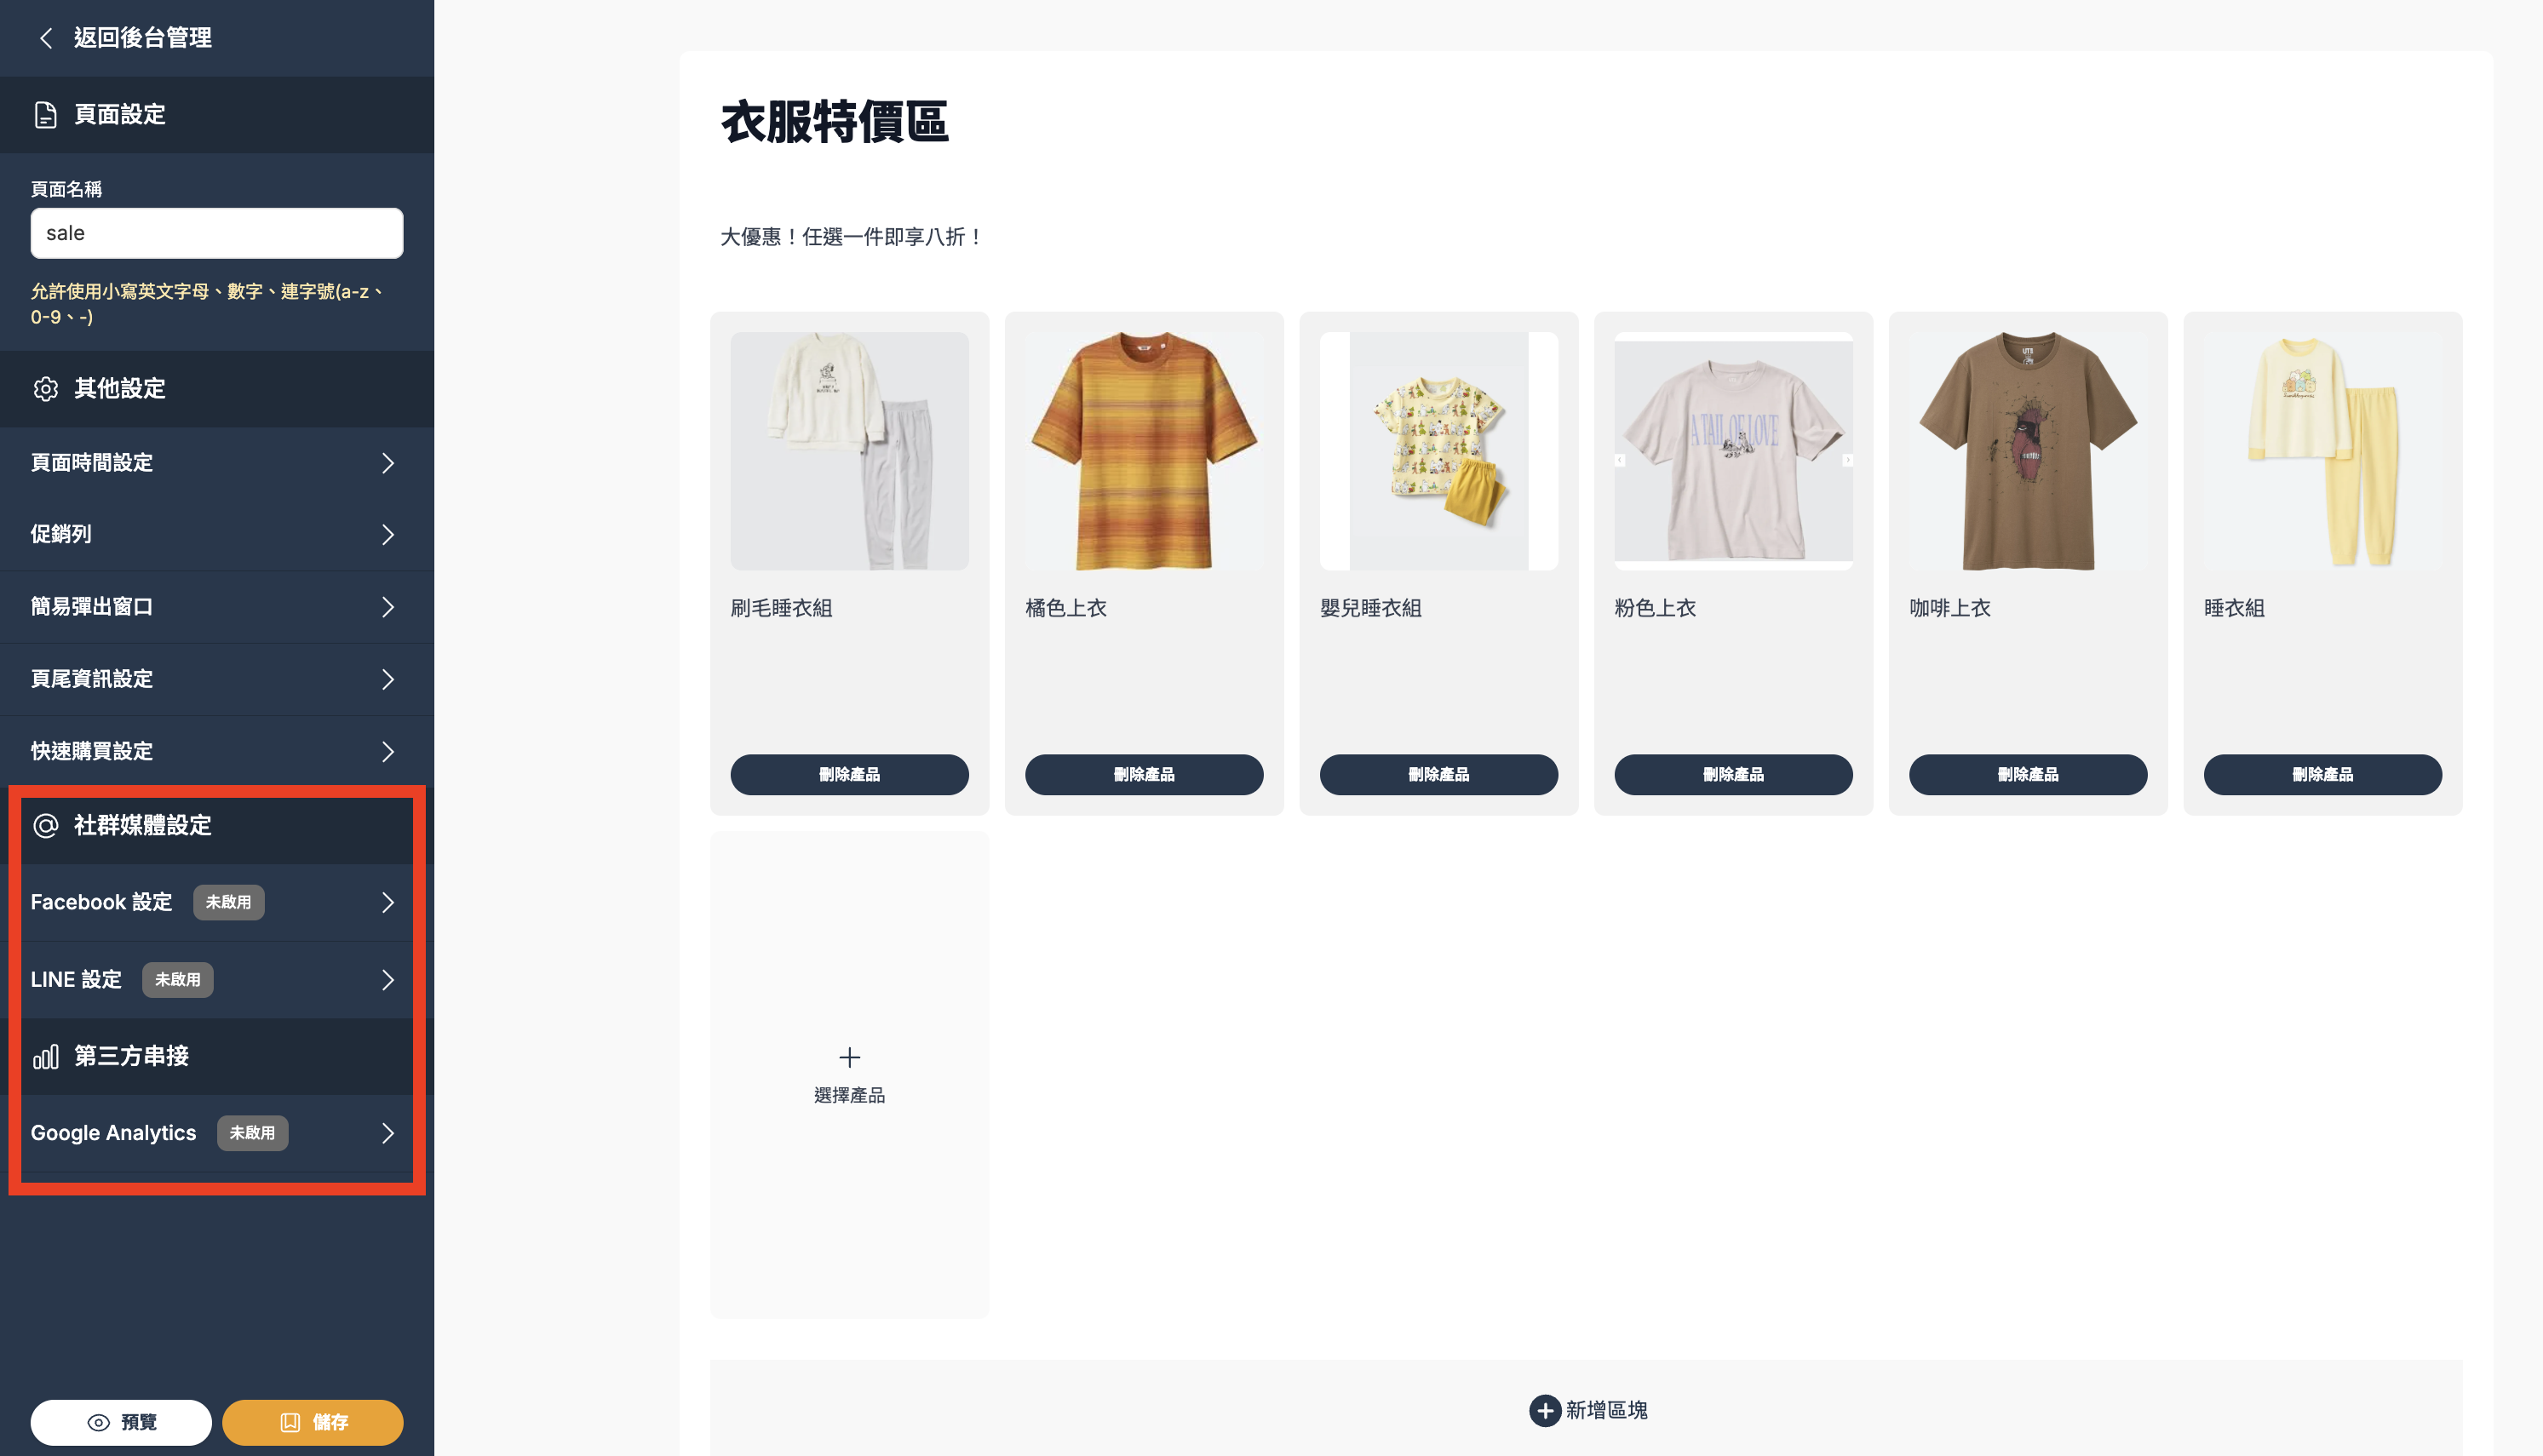
Task: Open Google Analytics integration row
Action: [x=217, y=1134]
